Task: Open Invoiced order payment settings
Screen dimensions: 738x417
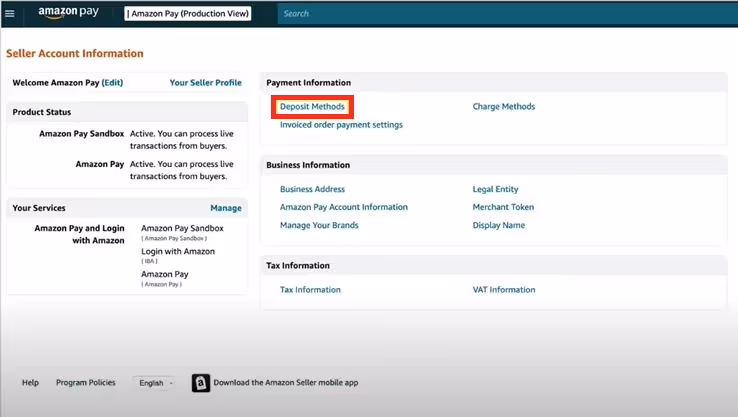Action: (x=341, y=125)
